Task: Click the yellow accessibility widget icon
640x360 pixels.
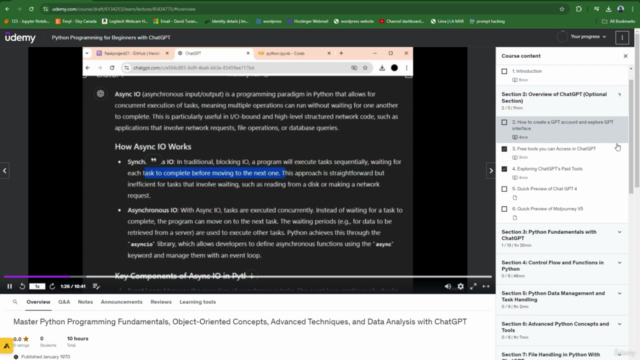Action: click(7, 346)
